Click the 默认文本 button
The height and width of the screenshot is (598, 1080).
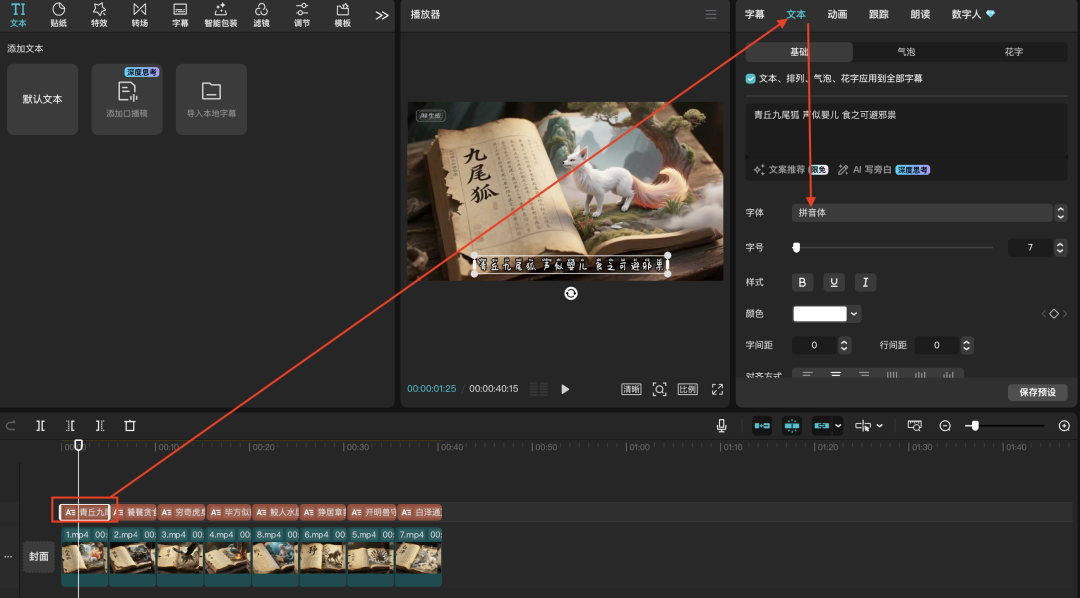pyautogui.click(x=43, y=99)
